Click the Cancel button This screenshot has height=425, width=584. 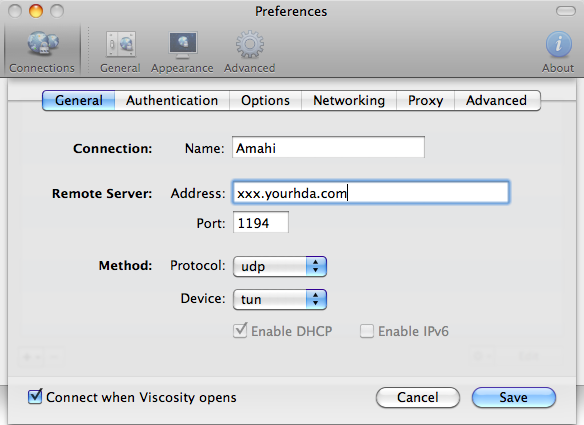point(418,397)
